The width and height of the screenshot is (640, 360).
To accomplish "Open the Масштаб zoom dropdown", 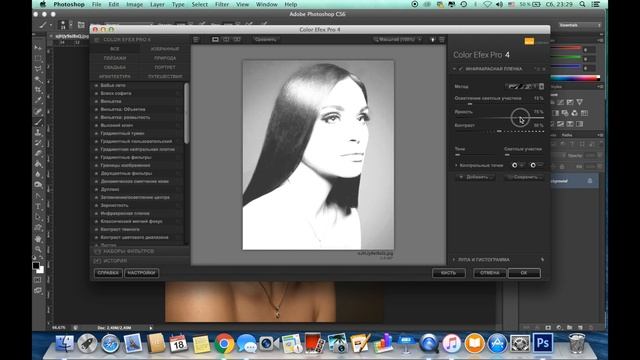I will (x=397, y=40).
